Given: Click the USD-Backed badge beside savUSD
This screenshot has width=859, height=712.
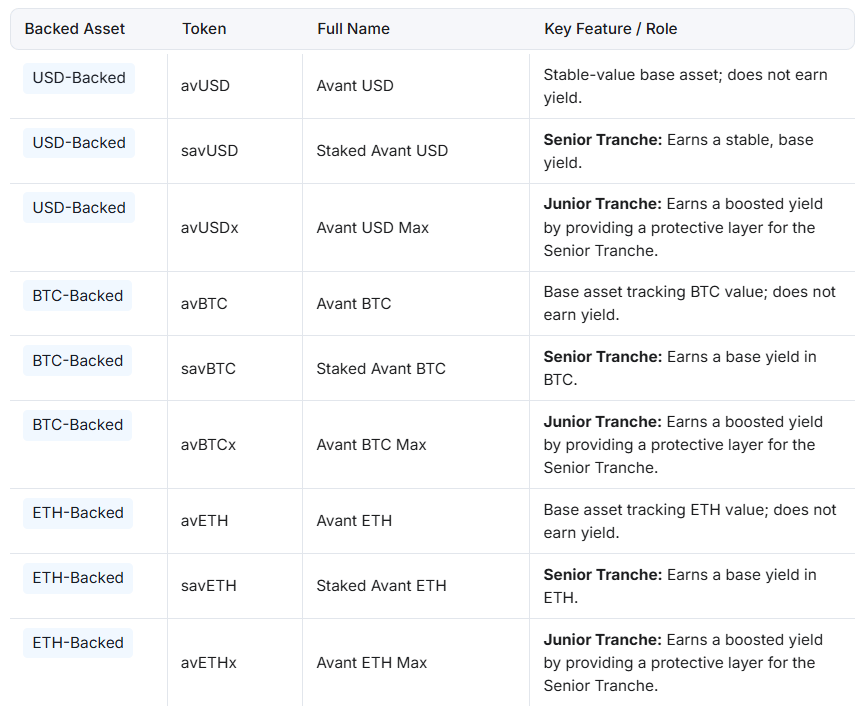Looking at the screenshot, I should coord(79,143).
